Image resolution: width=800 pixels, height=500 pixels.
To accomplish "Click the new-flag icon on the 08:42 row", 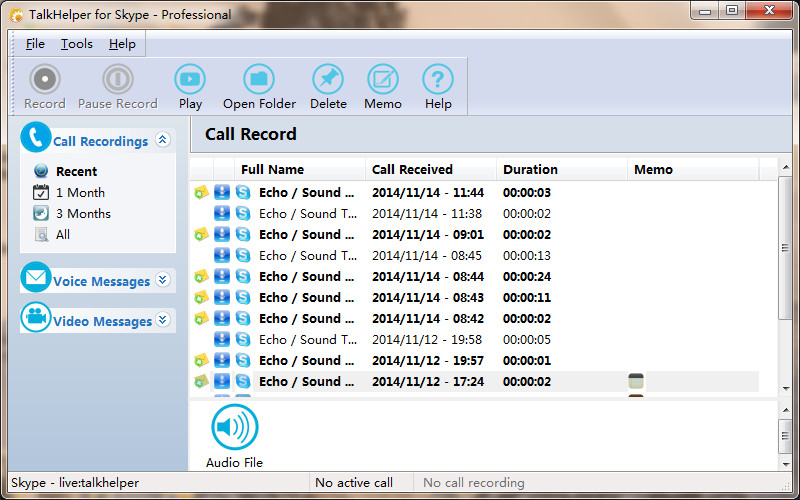I will (x=202, y=318).
